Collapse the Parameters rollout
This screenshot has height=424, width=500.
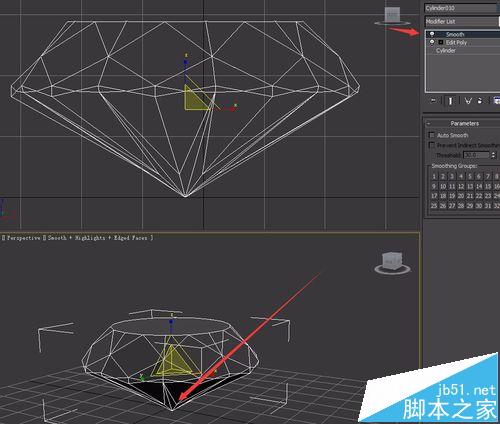(428, 124)
